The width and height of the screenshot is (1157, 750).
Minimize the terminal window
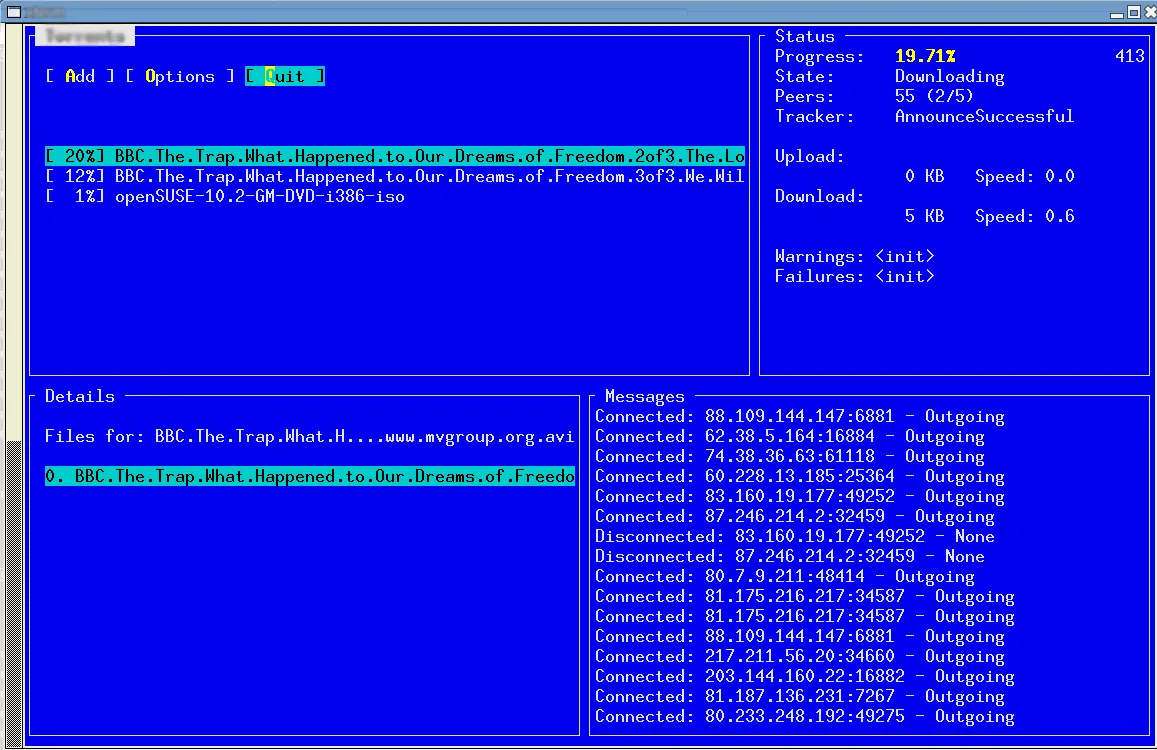1117,13
